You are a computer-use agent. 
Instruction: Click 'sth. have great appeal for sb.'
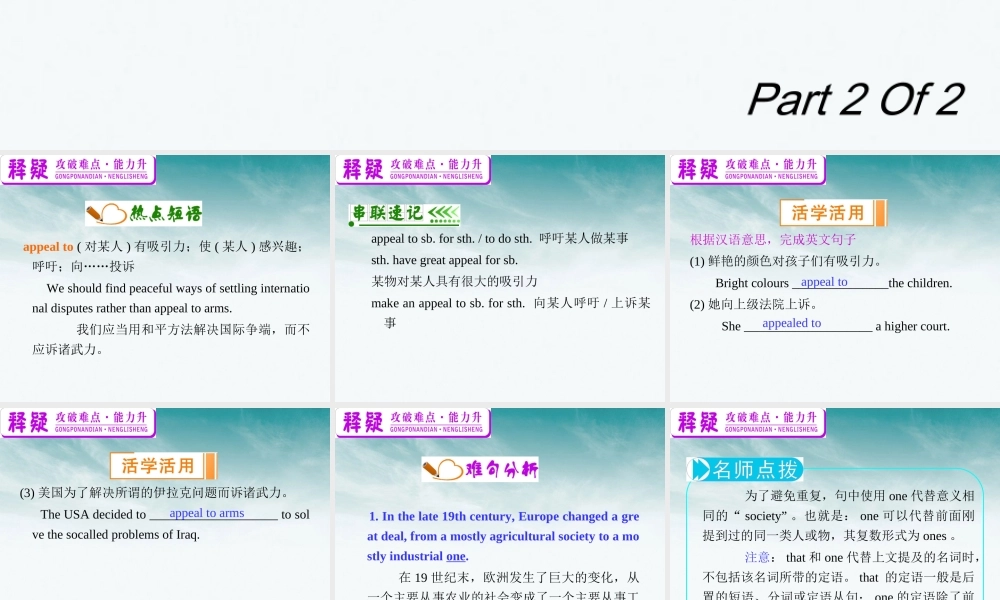tap(445, 260)
